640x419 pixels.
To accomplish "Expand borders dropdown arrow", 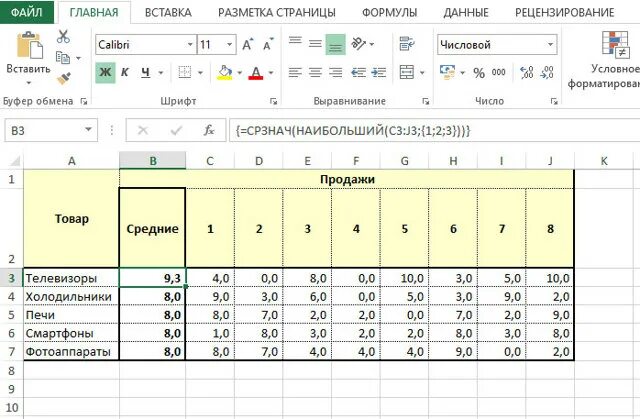I will pyautogui.click(x=200, y=73).
